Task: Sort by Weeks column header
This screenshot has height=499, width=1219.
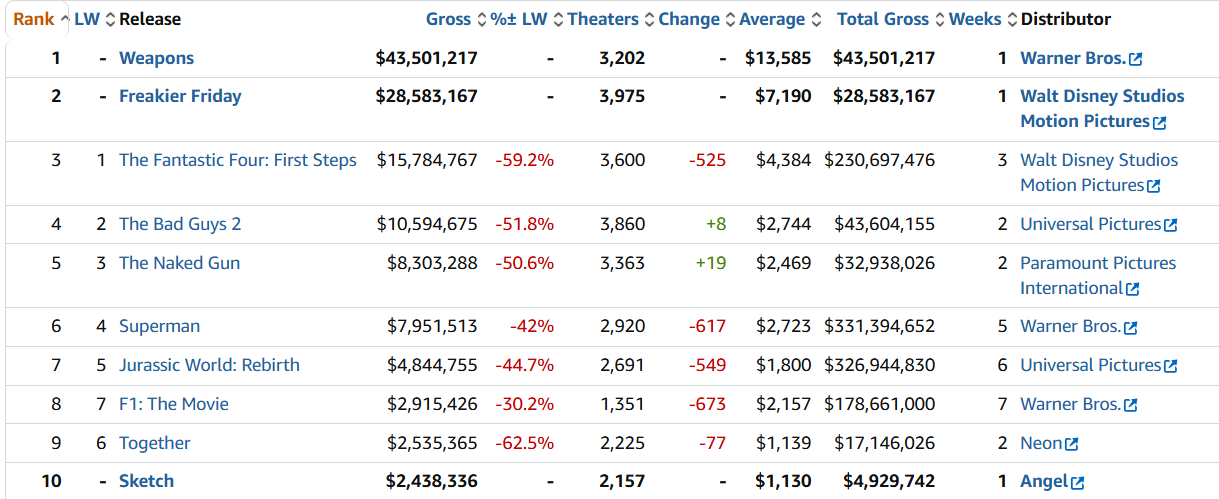Action: [x=975, y=19]
